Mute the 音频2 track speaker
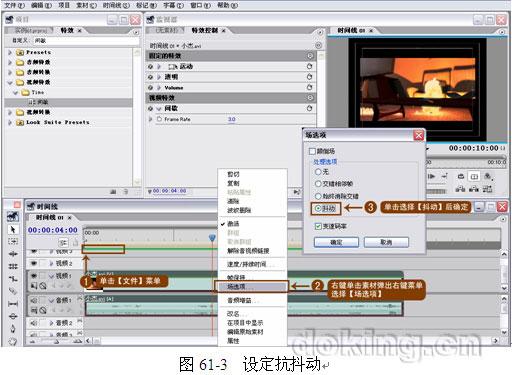Screen dimensions: 512x375 pos(34,323)
